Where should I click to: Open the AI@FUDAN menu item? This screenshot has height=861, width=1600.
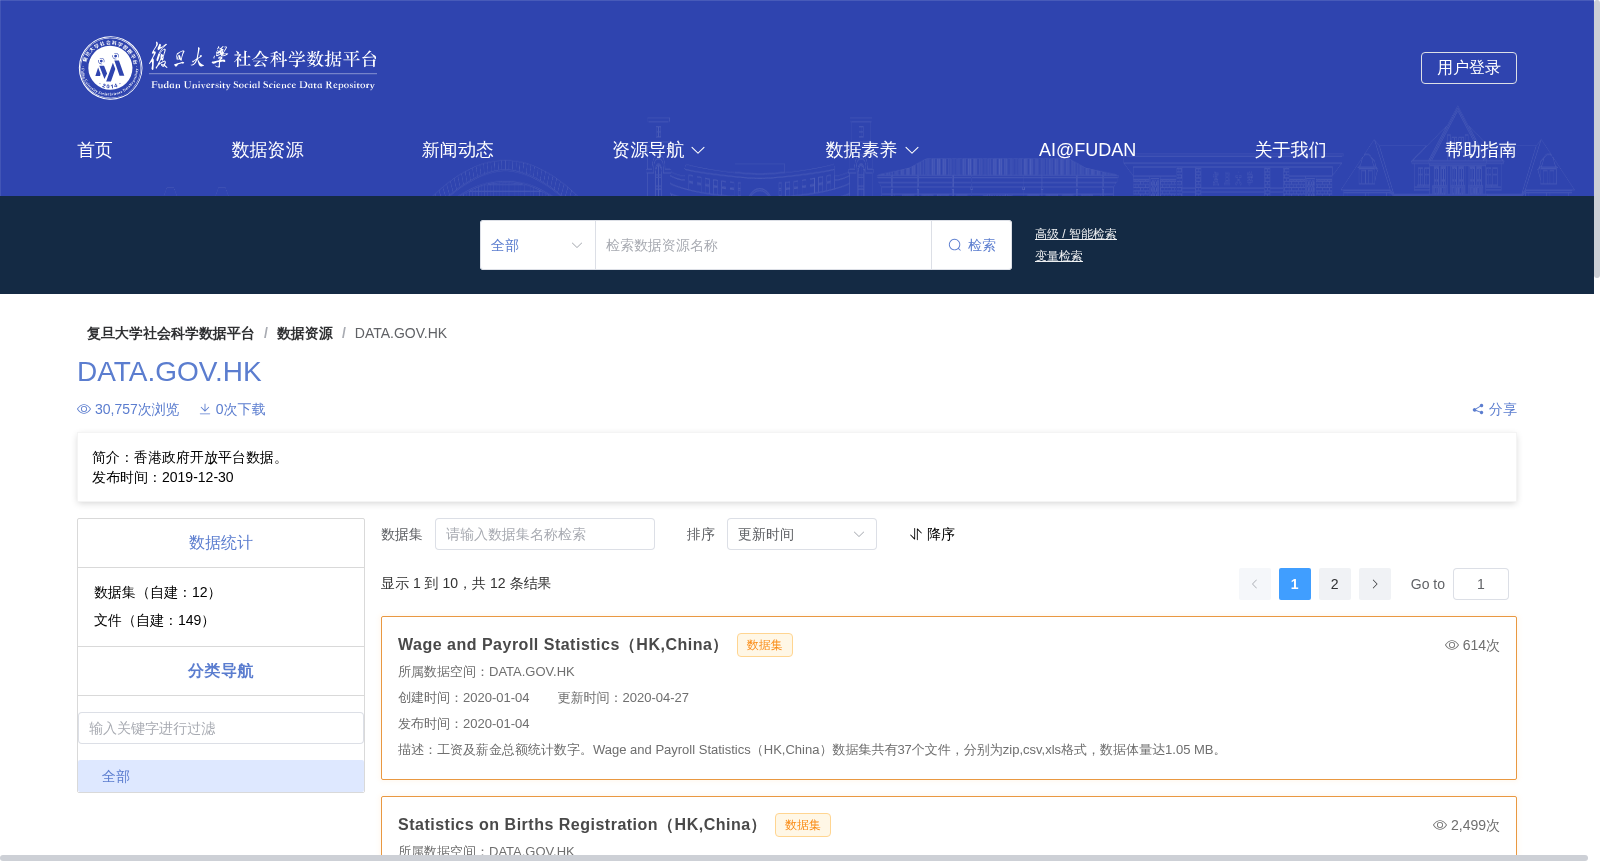(x=1087, y=150)
